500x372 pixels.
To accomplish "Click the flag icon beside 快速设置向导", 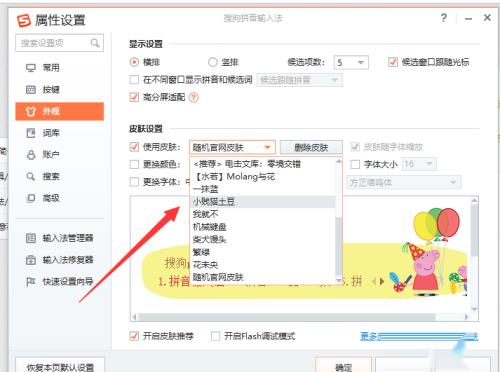I will click(x=31, y=281).
